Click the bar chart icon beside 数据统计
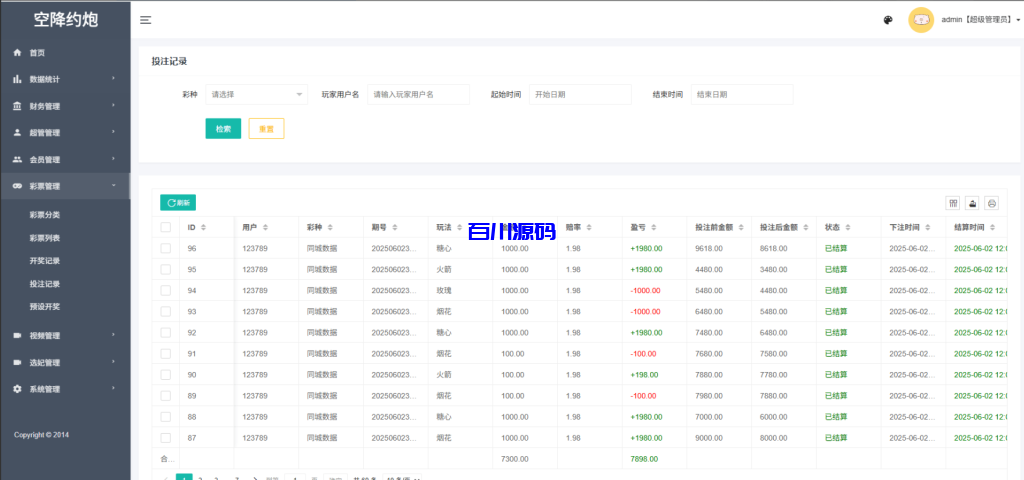Image resolution: width=1024 pixels, height=480 pixels. [18, 79]
